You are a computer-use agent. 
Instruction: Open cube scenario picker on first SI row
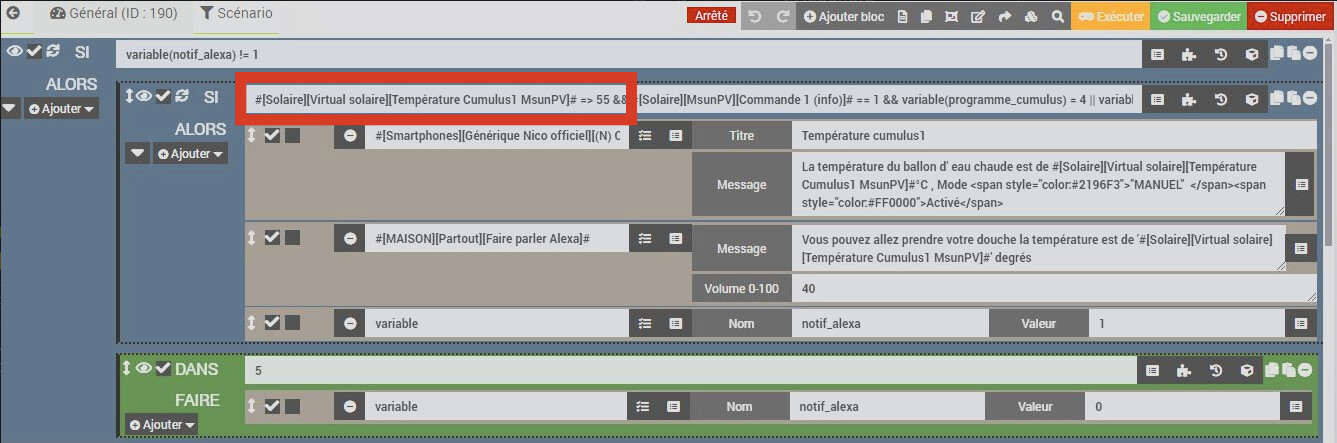(1251, 54)
